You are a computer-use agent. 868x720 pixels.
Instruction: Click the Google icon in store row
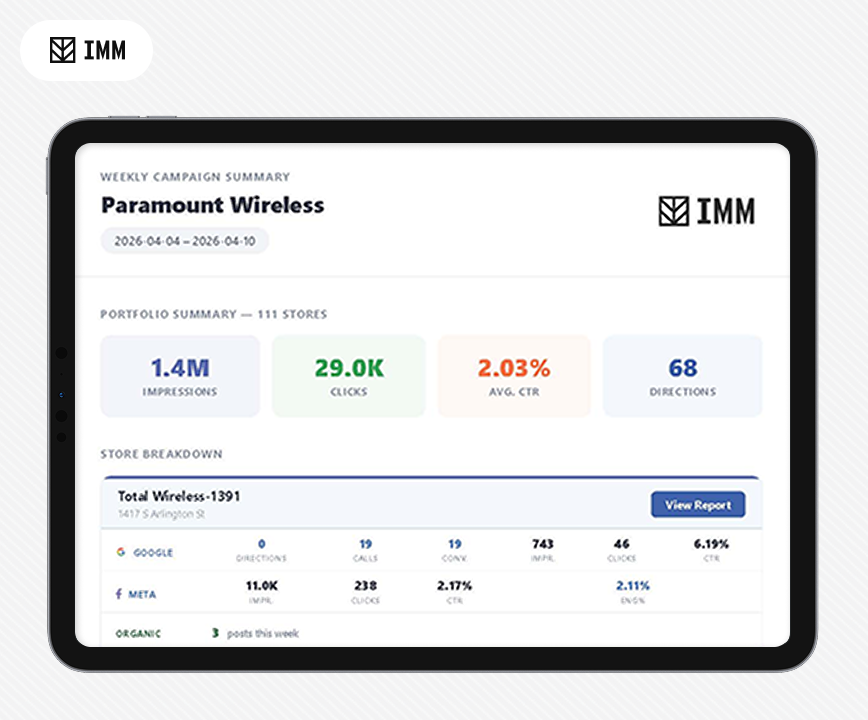coord(121,552)
